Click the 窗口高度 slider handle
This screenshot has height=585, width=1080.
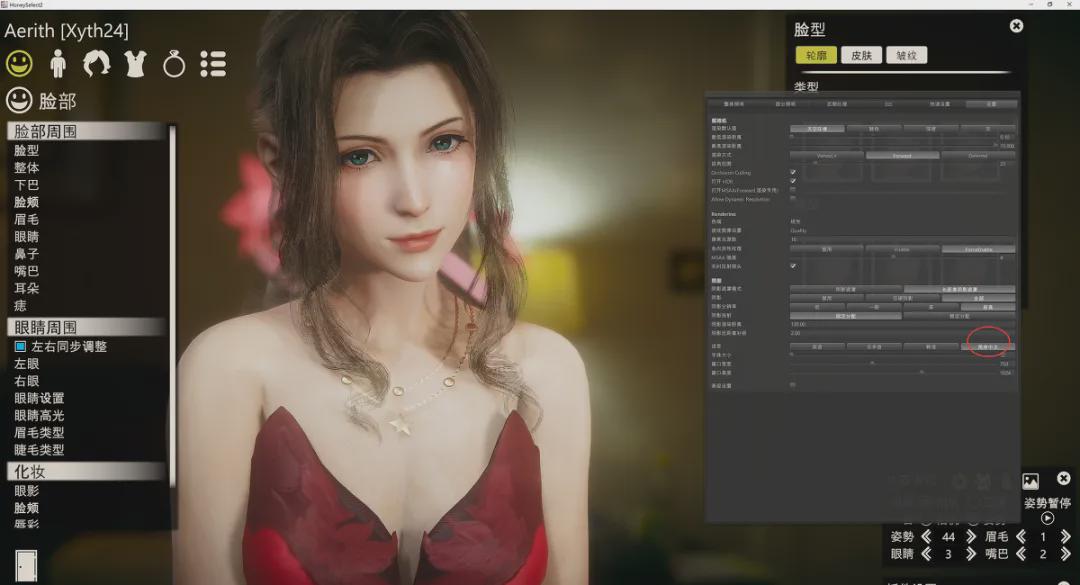922,372
